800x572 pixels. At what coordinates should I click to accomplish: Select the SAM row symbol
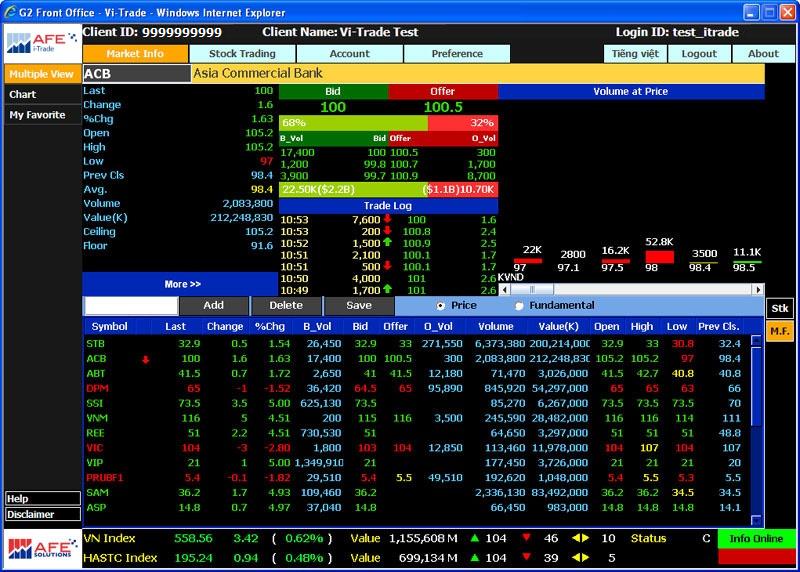pyautogui.click(x=97, y=492)
